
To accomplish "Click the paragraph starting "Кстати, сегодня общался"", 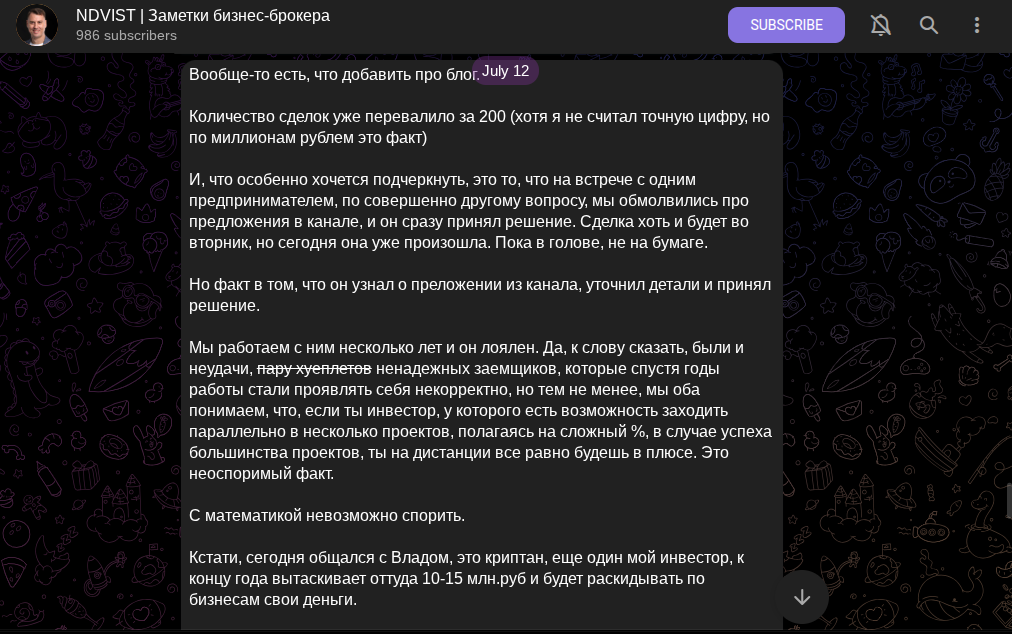I will (x=466, y=578).
